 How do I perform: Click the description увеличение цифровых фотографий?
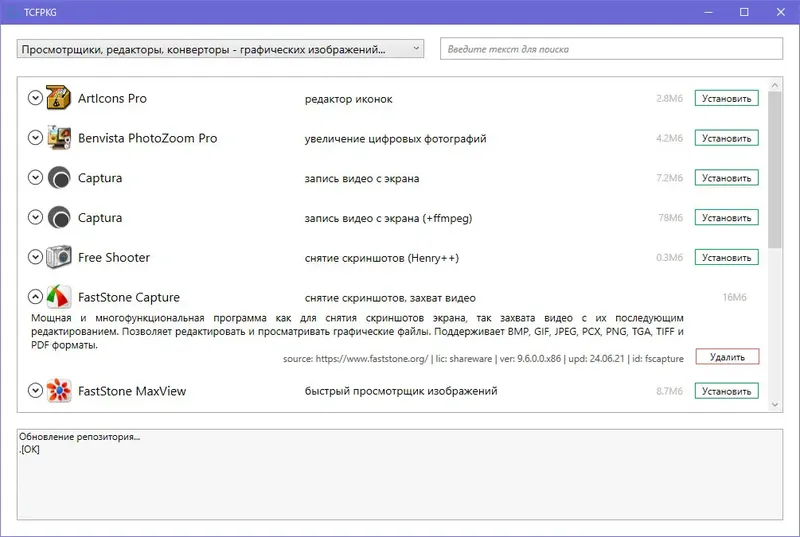point(395,139)
